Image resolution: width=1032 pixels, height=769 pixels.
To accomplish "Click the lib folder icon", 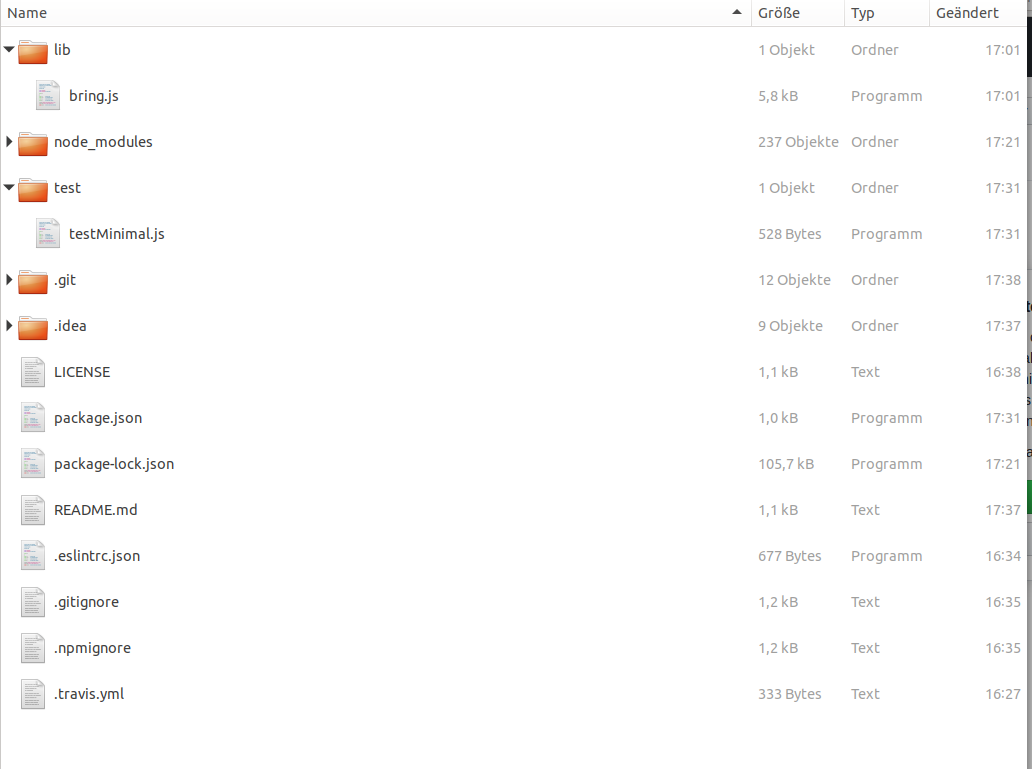I will [33, 49].
